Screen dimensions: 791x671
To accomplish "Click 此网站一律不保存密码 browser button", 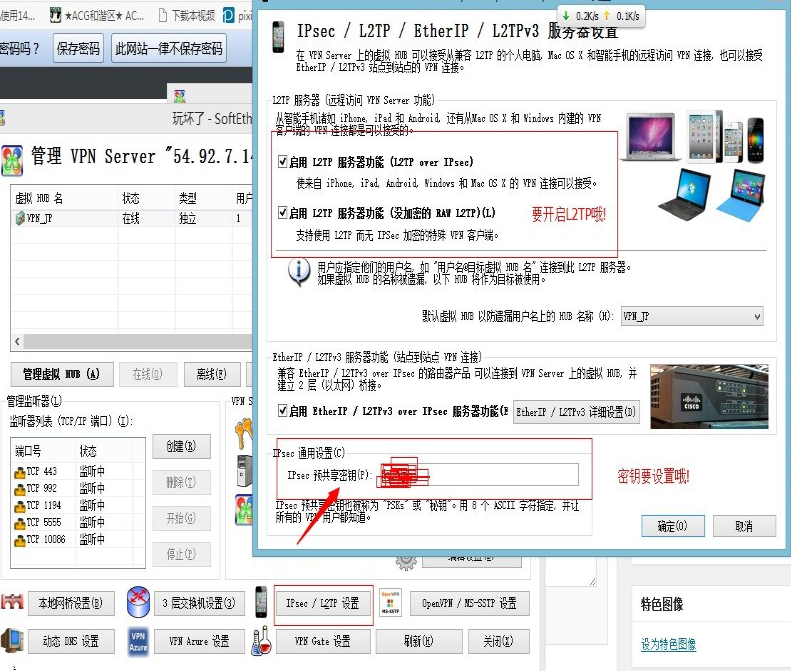I will [x=168, y=48].
